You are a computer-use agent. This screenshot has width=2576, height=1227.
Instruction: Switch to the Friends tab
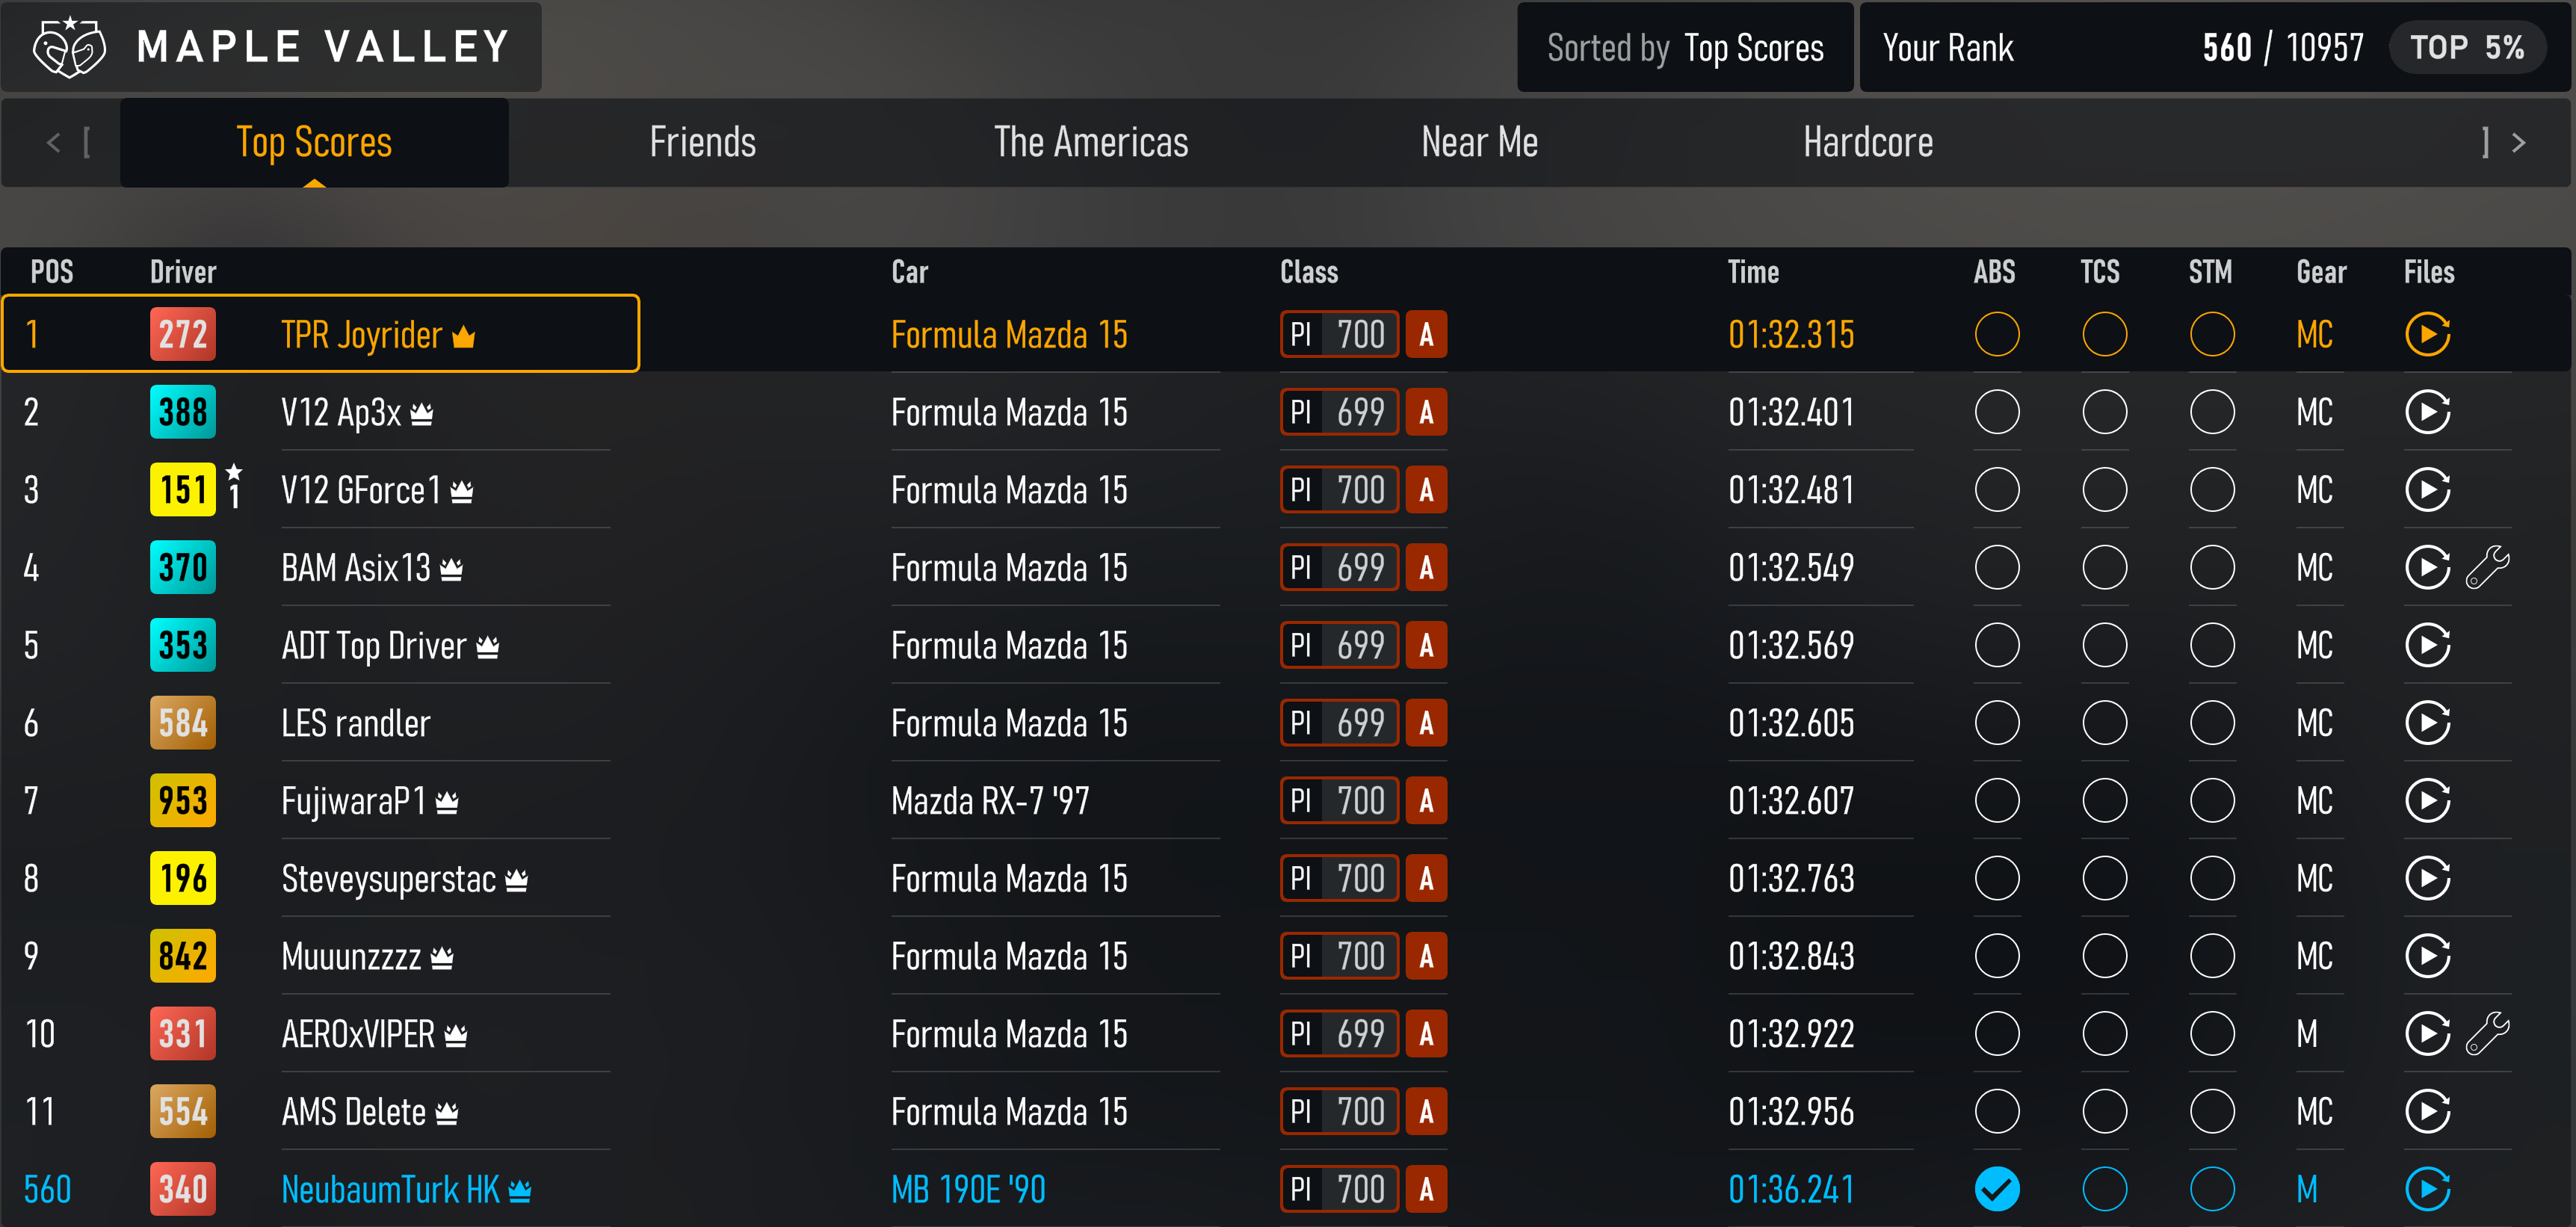click(x=703, y=142)
